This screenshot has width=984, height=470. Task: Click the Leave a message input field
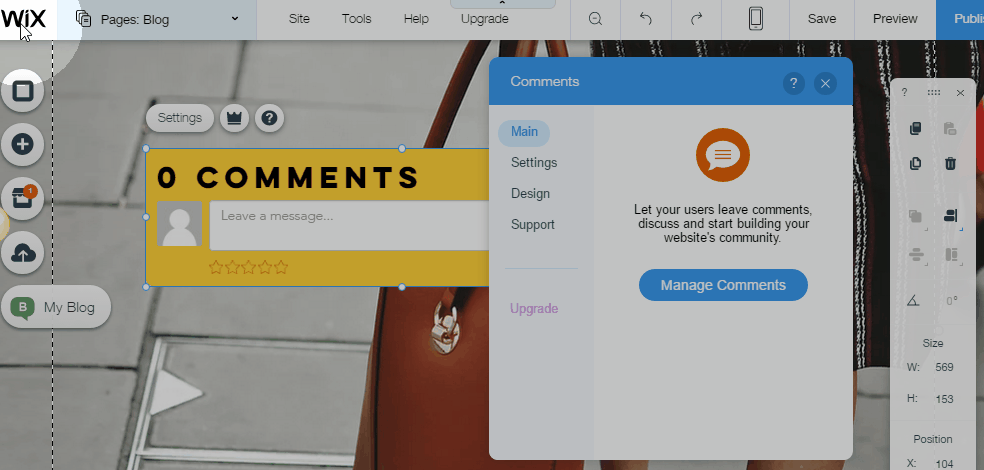pos(350,226)
